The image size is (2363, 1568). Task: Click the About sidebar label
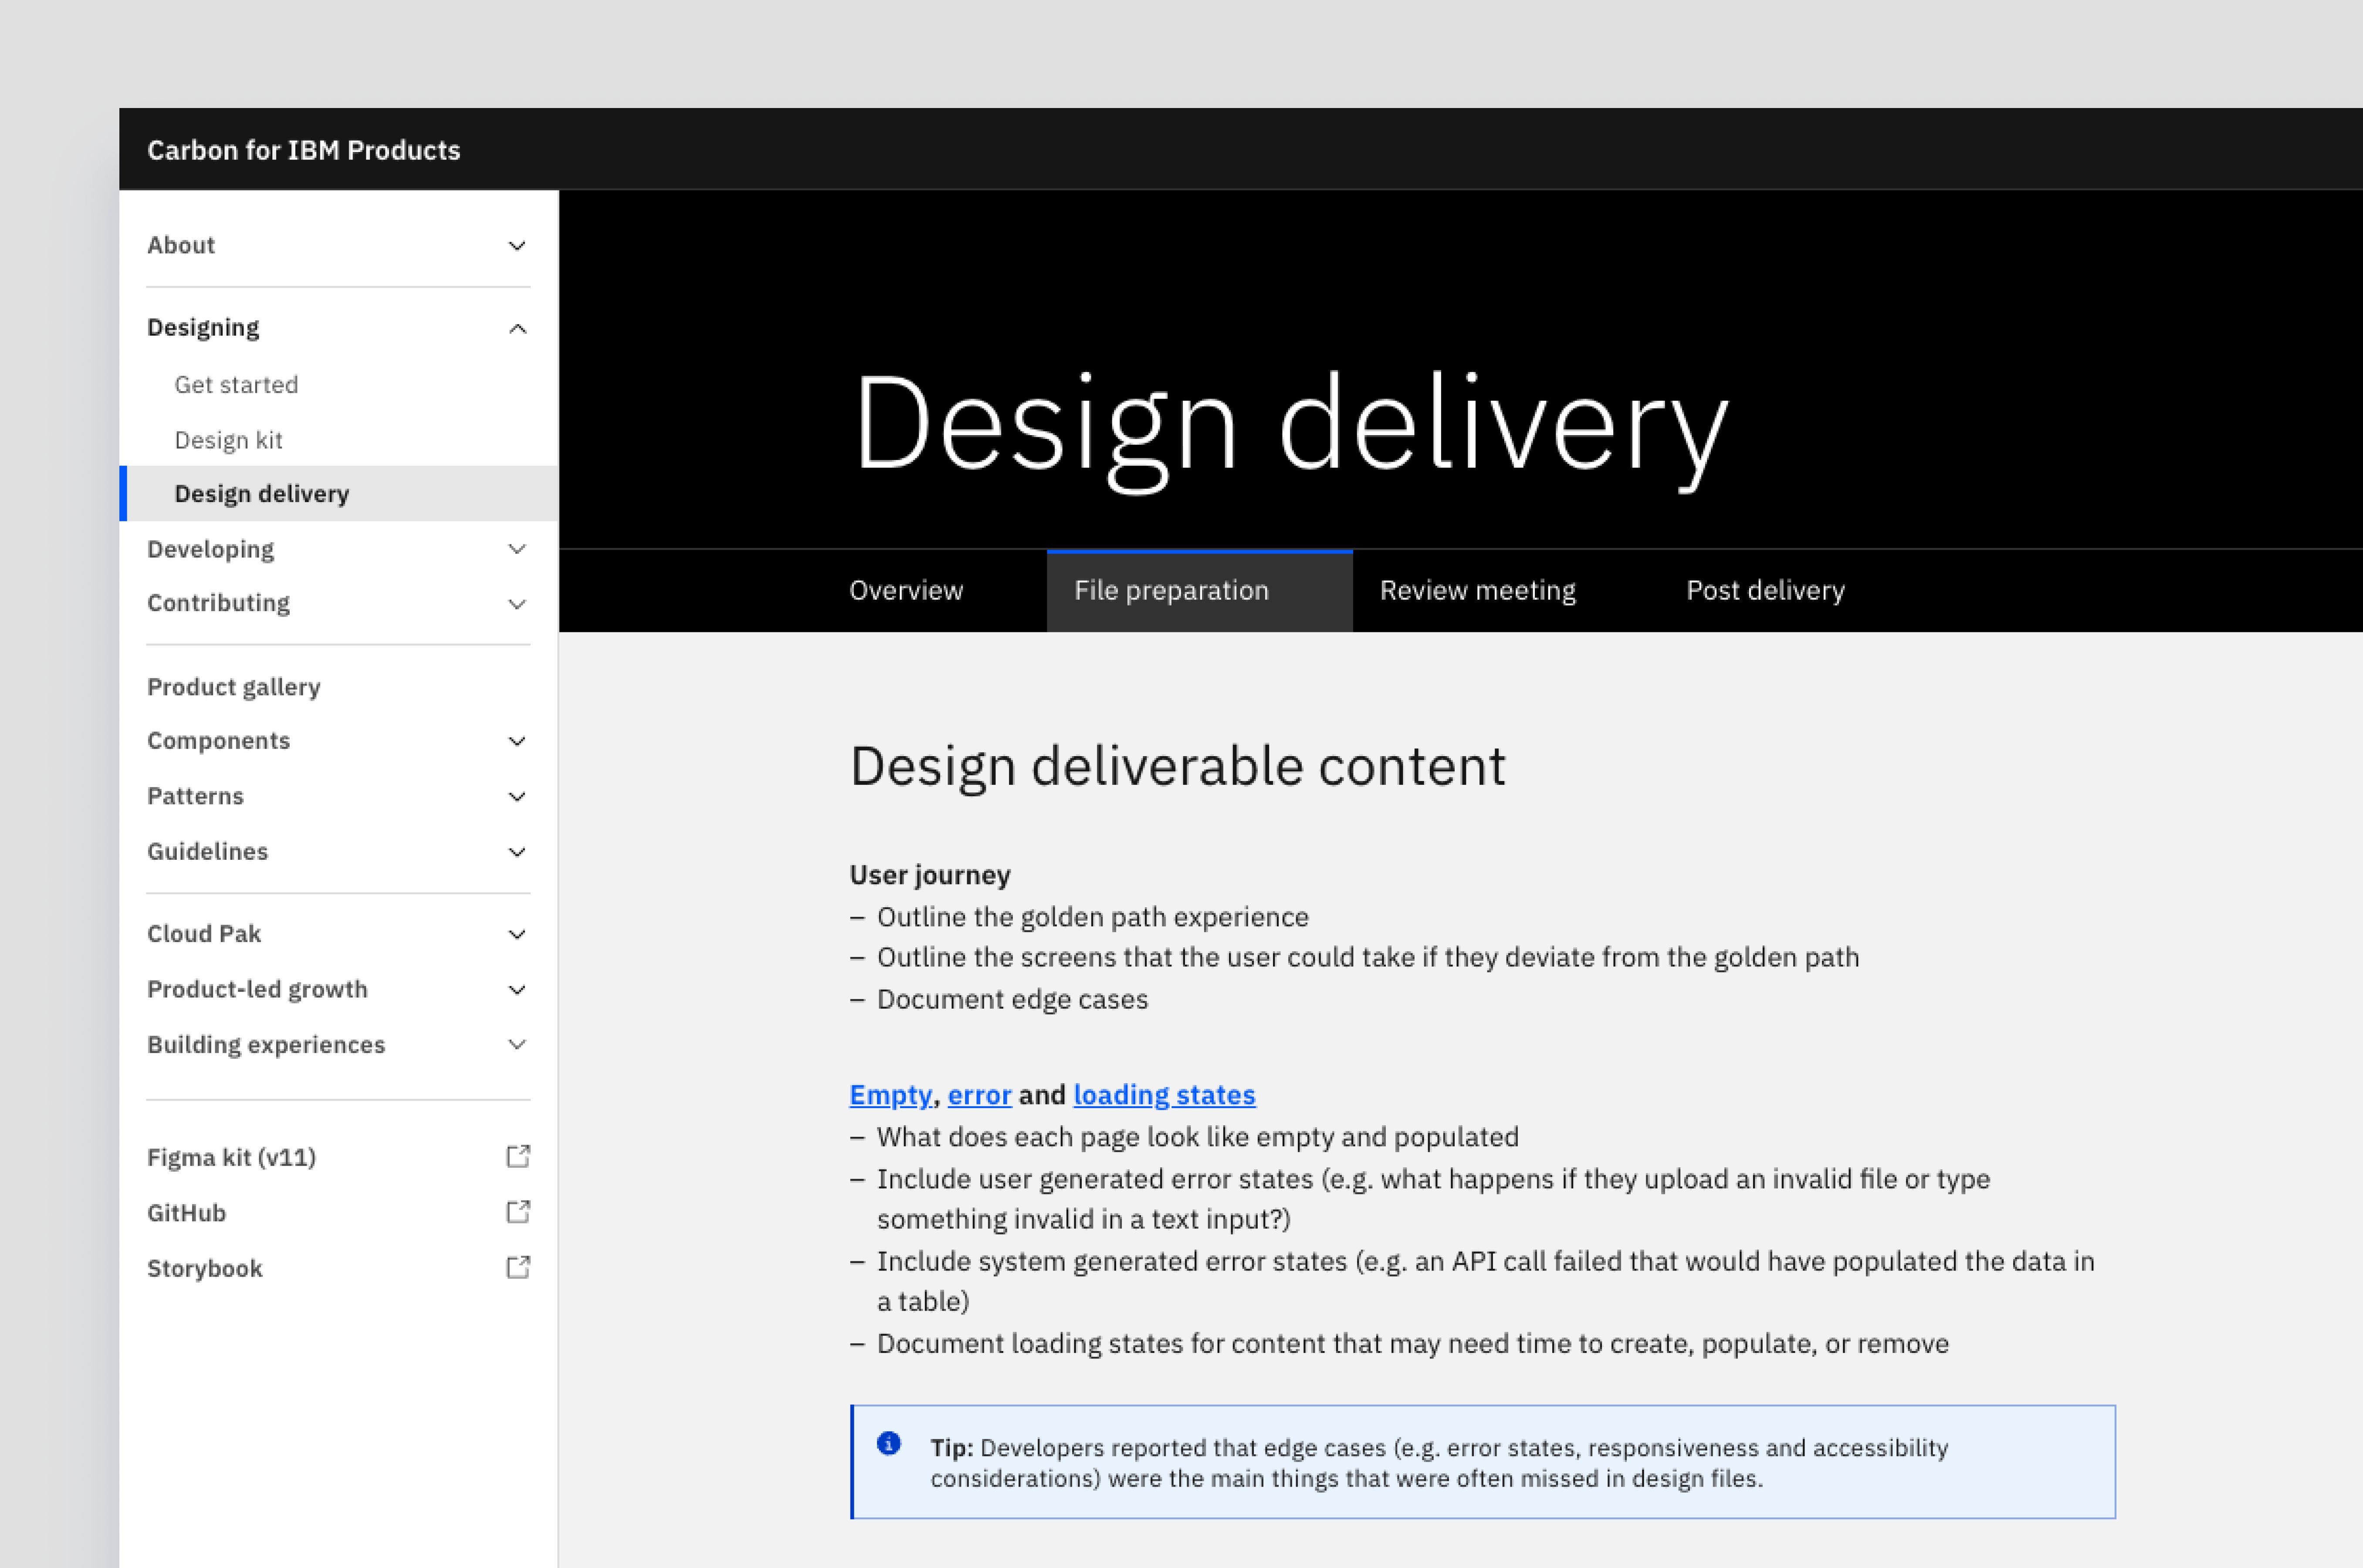coord(181,245)
